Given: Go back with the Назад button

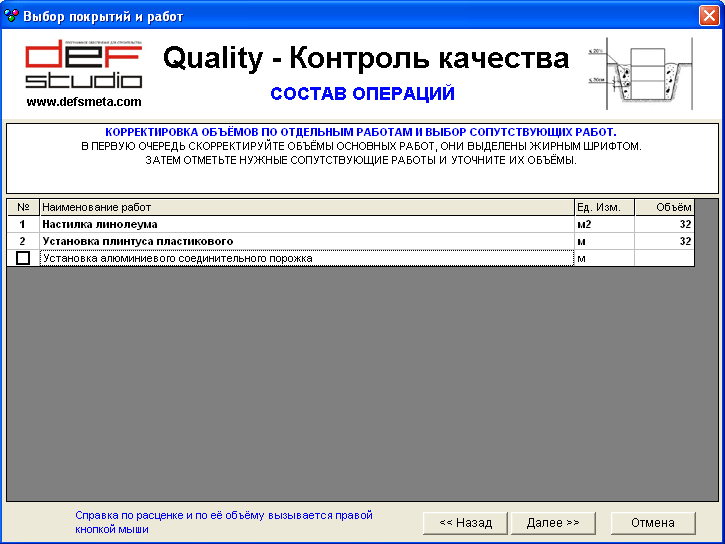Looking at the screenshot, I should click(465, 523).
